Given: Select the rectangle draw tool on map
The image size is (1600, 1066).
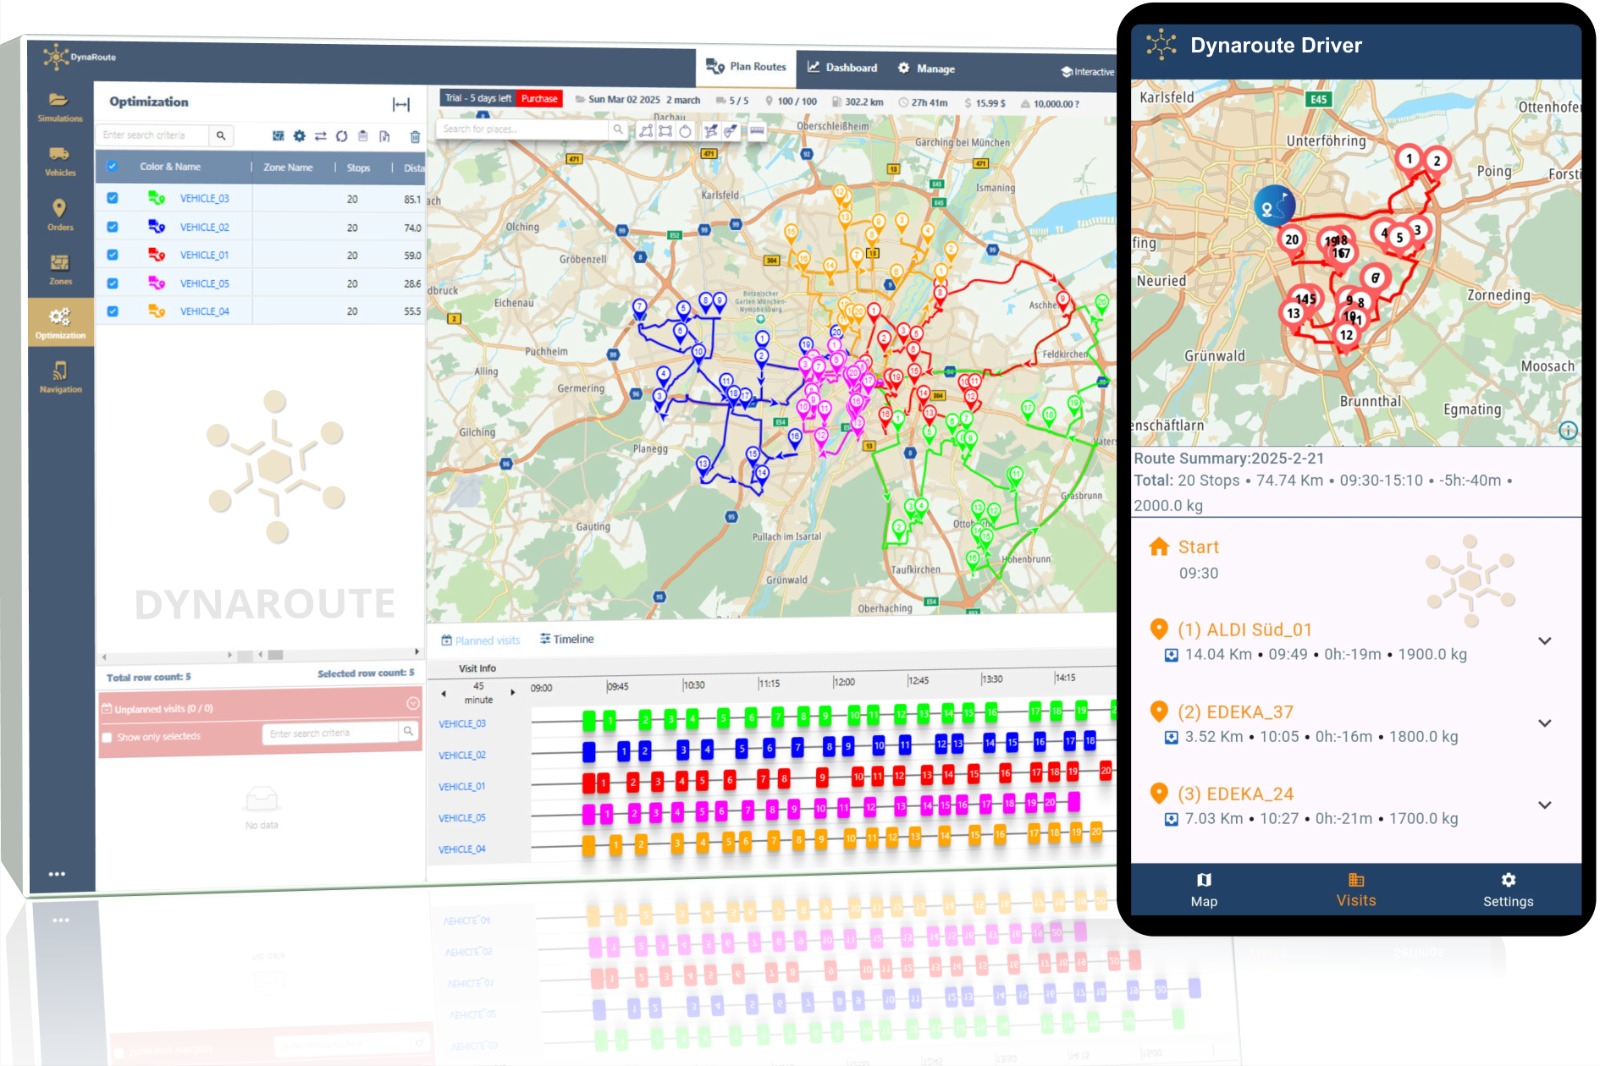Looking at the screenshot, I should coord(665,131).
